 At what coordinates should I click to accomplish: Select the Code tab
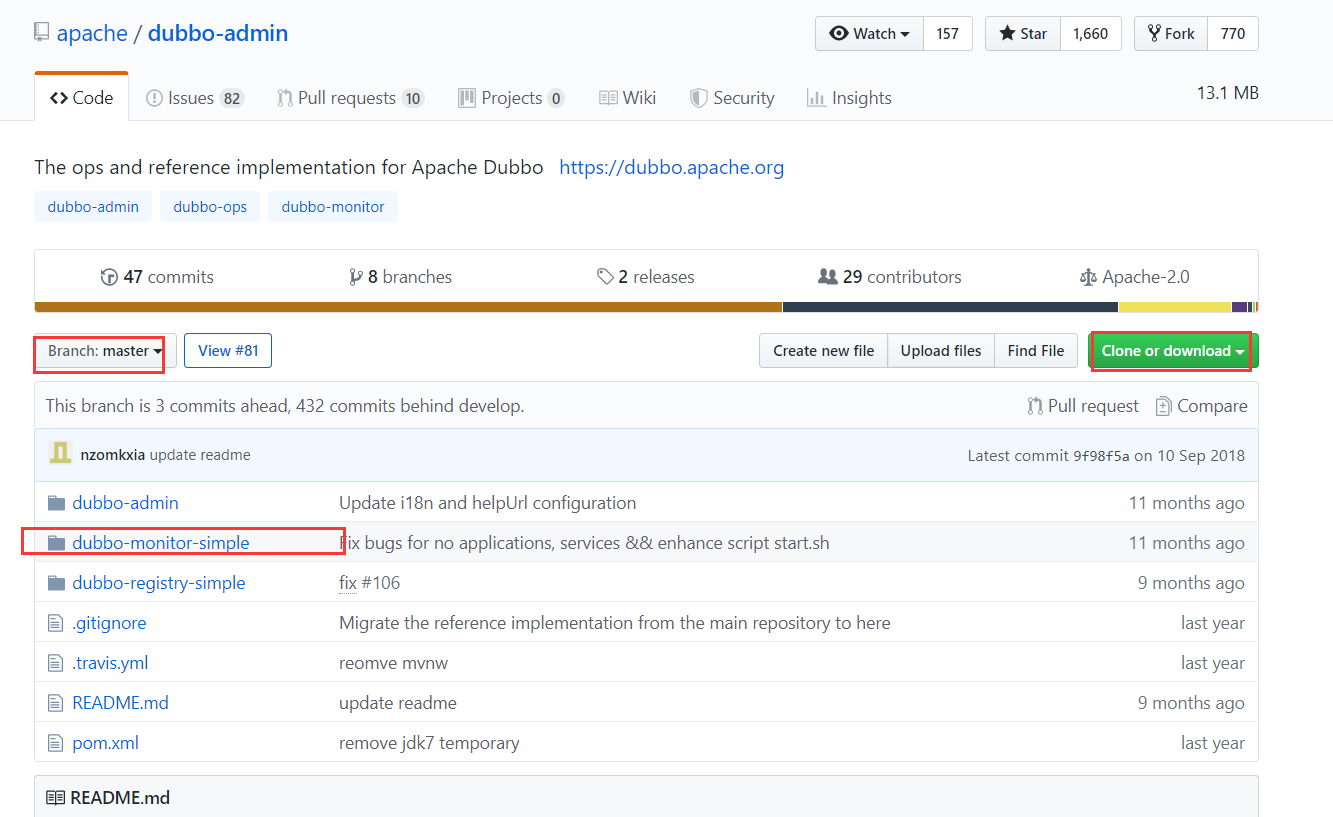tap(82, 98)
